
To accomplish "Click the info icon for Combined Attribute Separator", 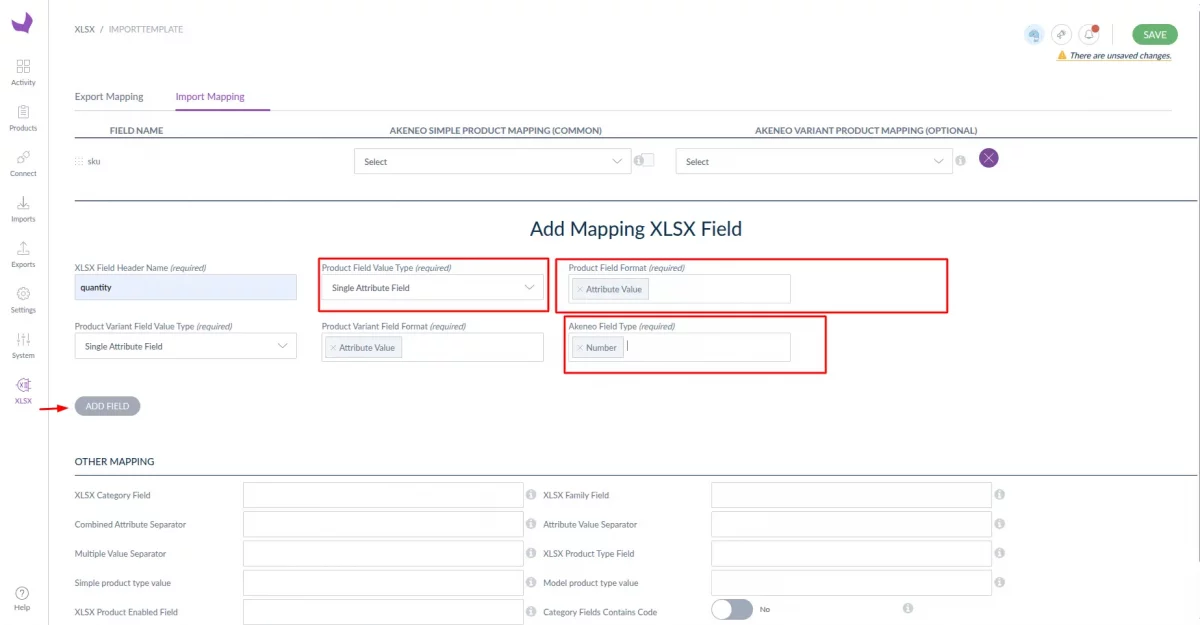I will pos(531,524).
